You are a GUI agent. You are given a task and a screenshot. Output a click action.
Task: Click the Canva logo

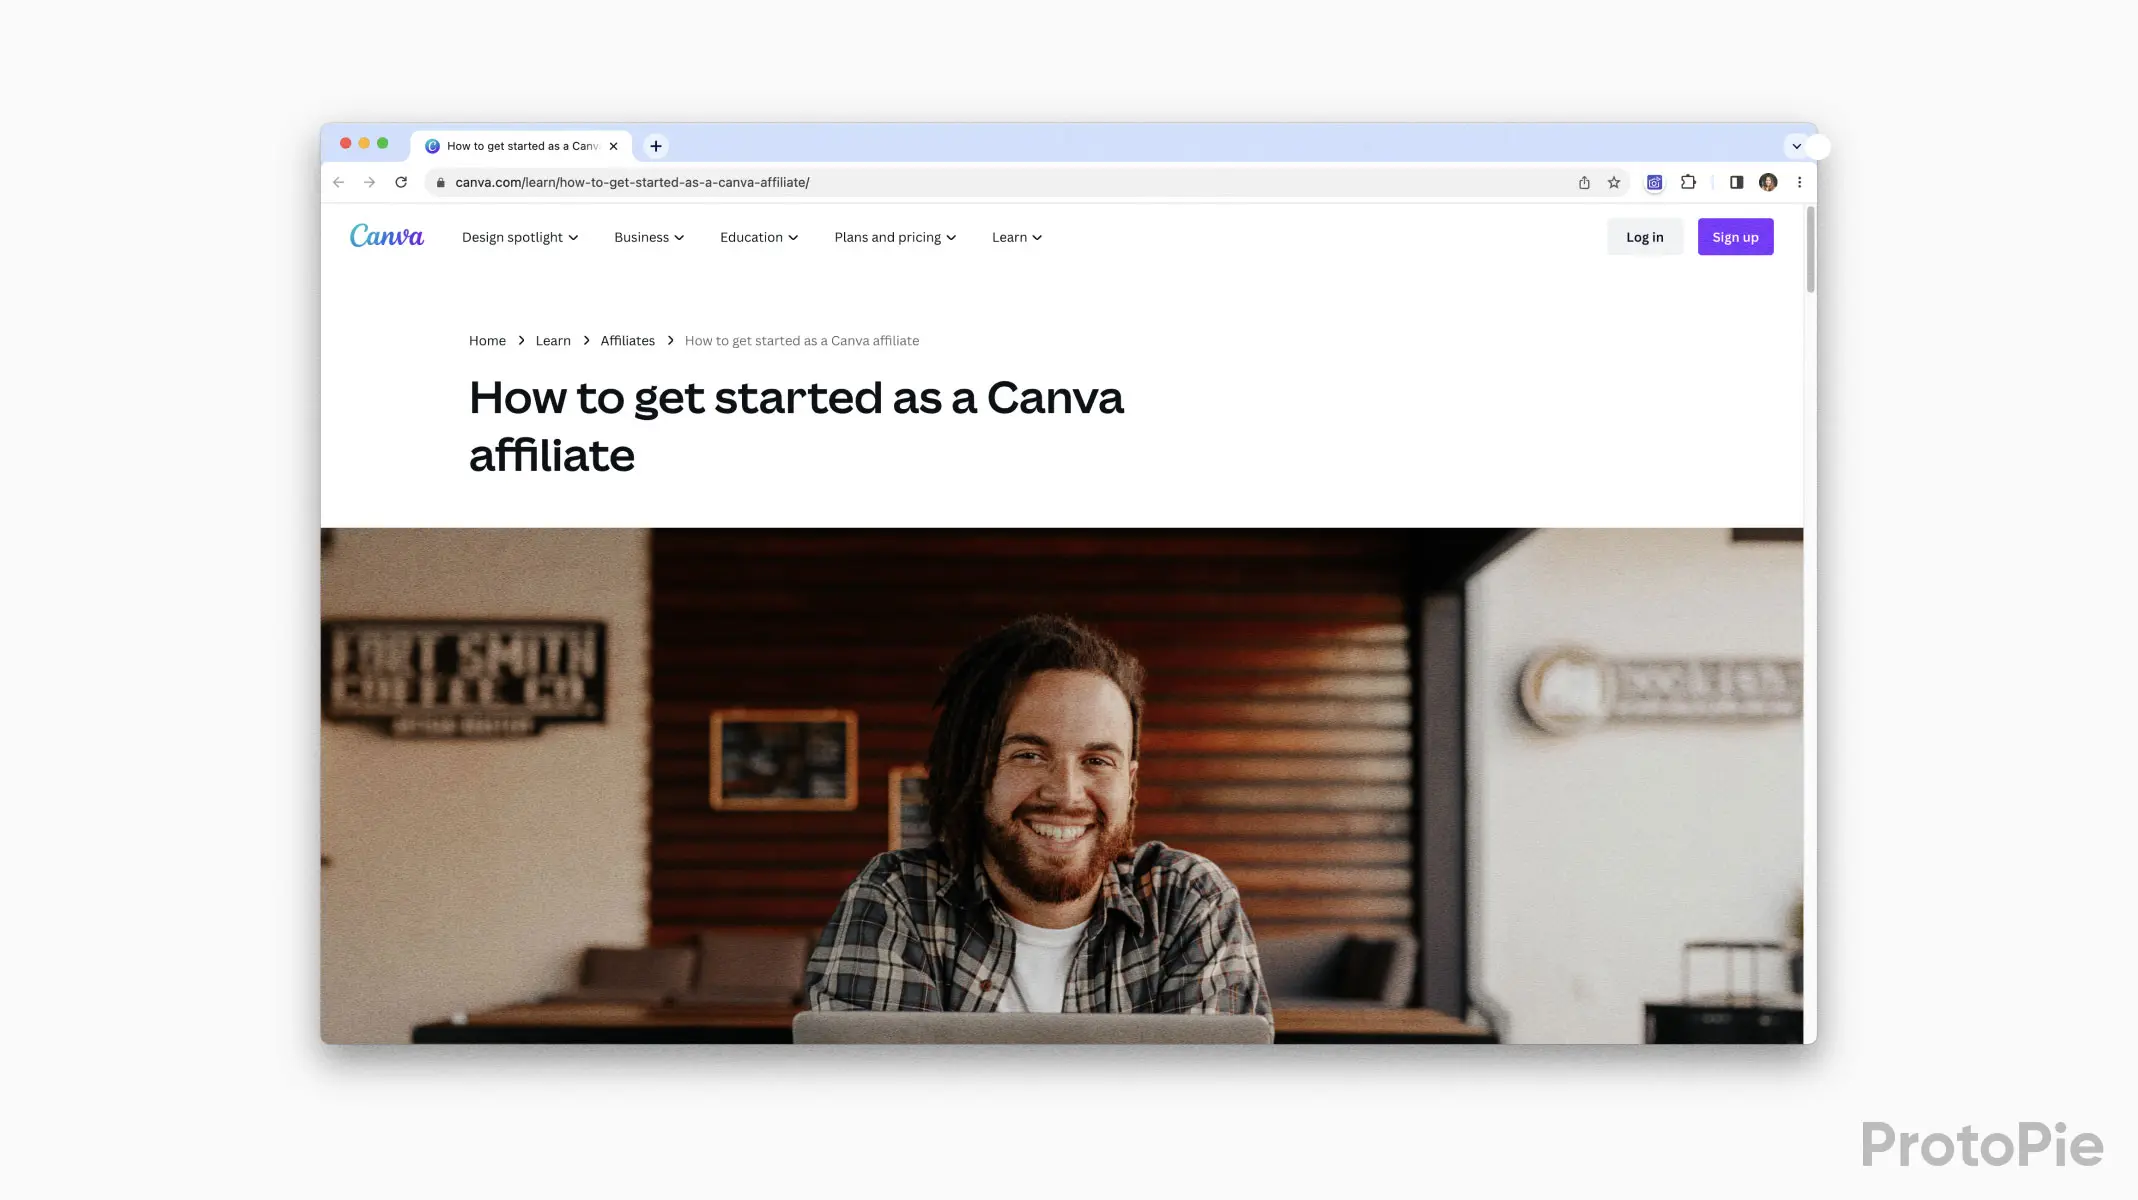pos(386,236)
